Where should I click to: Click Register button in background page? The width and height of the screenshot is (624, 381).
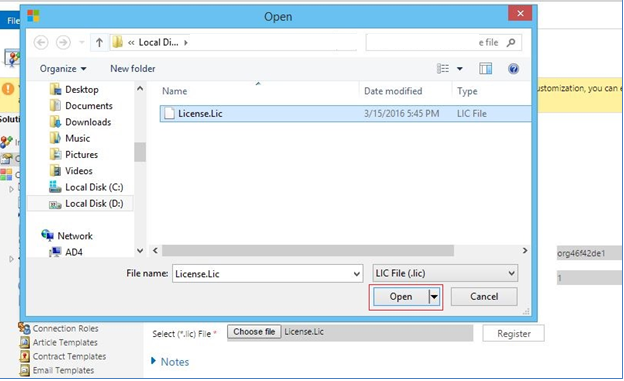pyautogui.click(x=513, y=334)
